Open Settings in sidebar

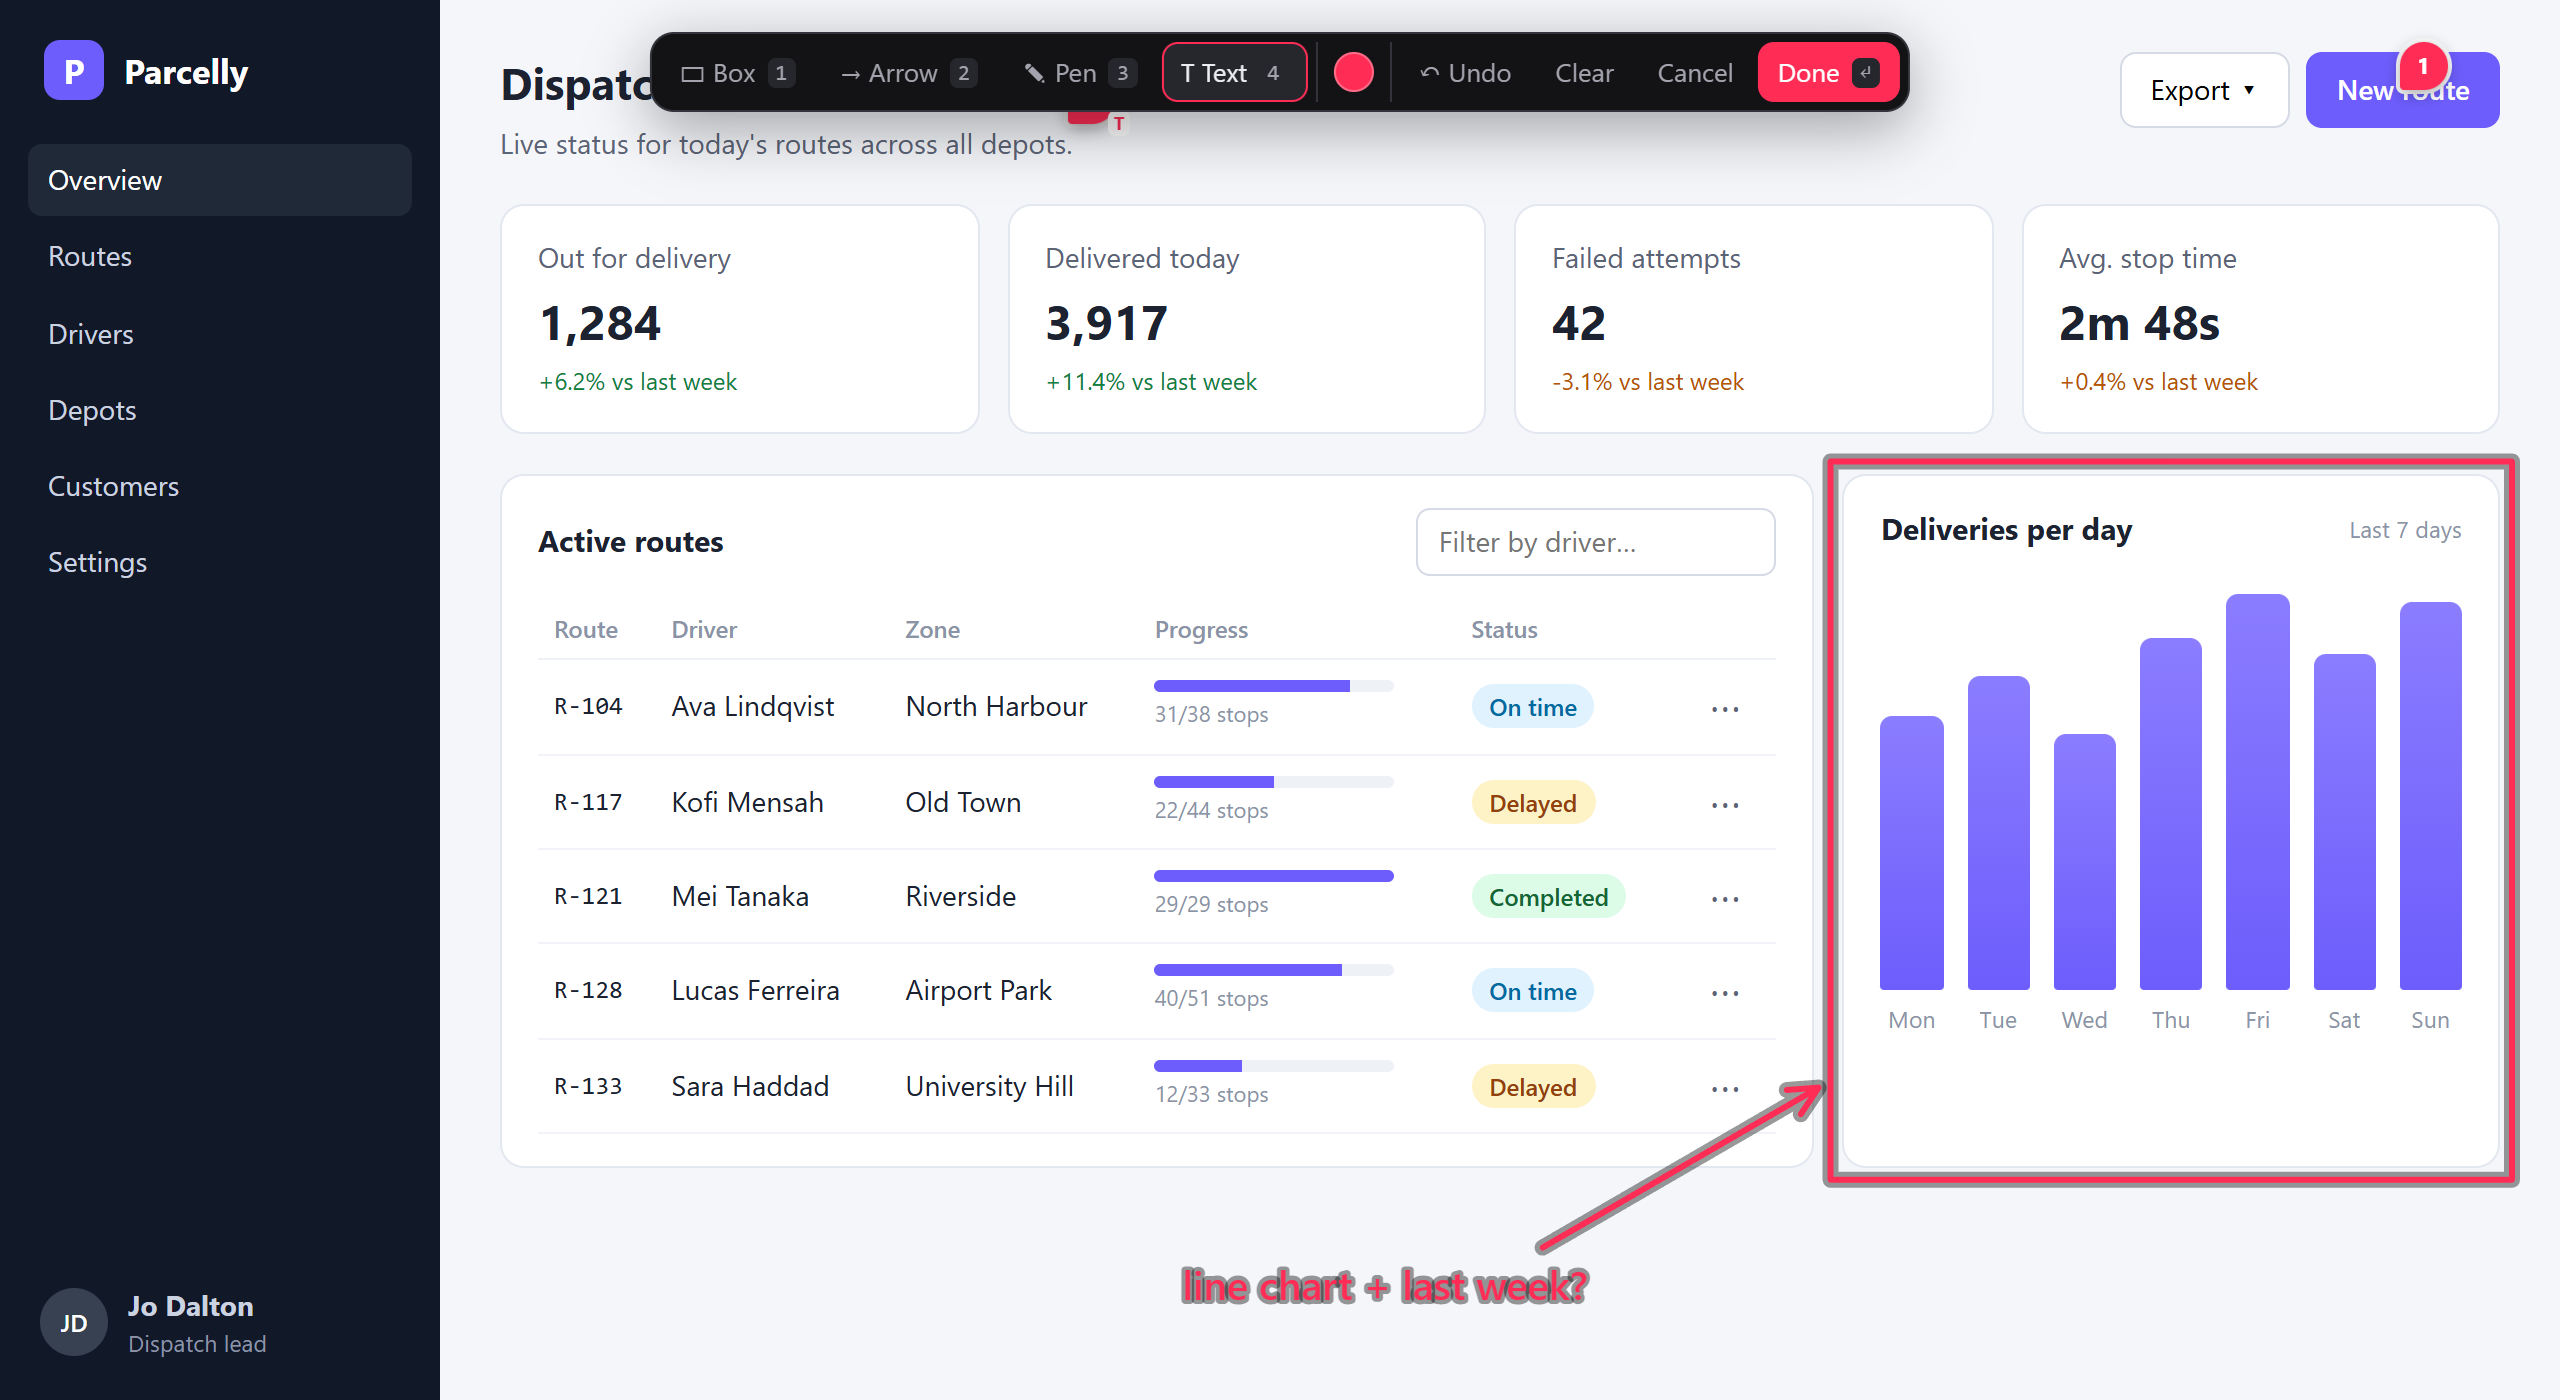click(220, 562)
